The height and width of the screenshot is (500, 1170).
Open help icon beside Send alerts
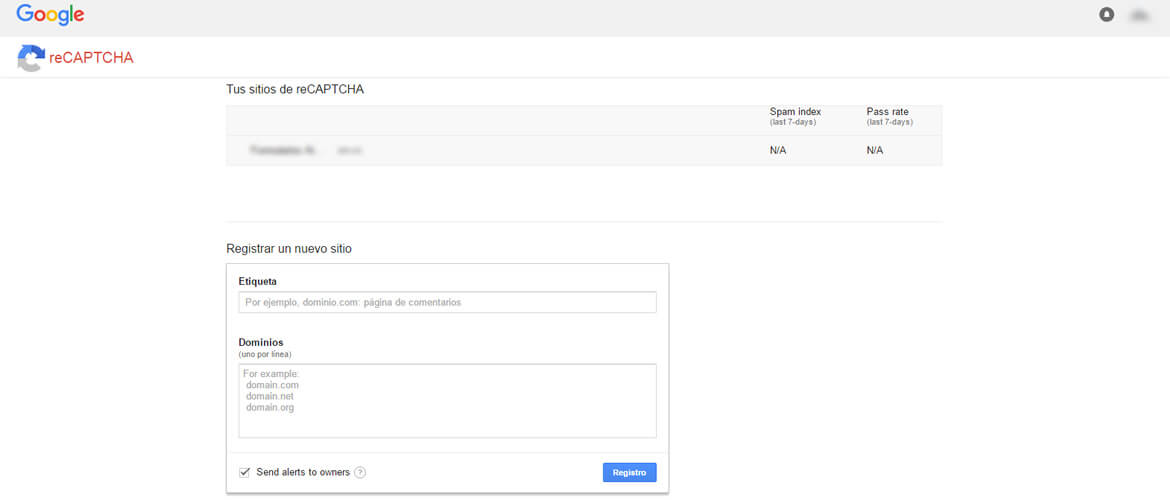point(360,473)
